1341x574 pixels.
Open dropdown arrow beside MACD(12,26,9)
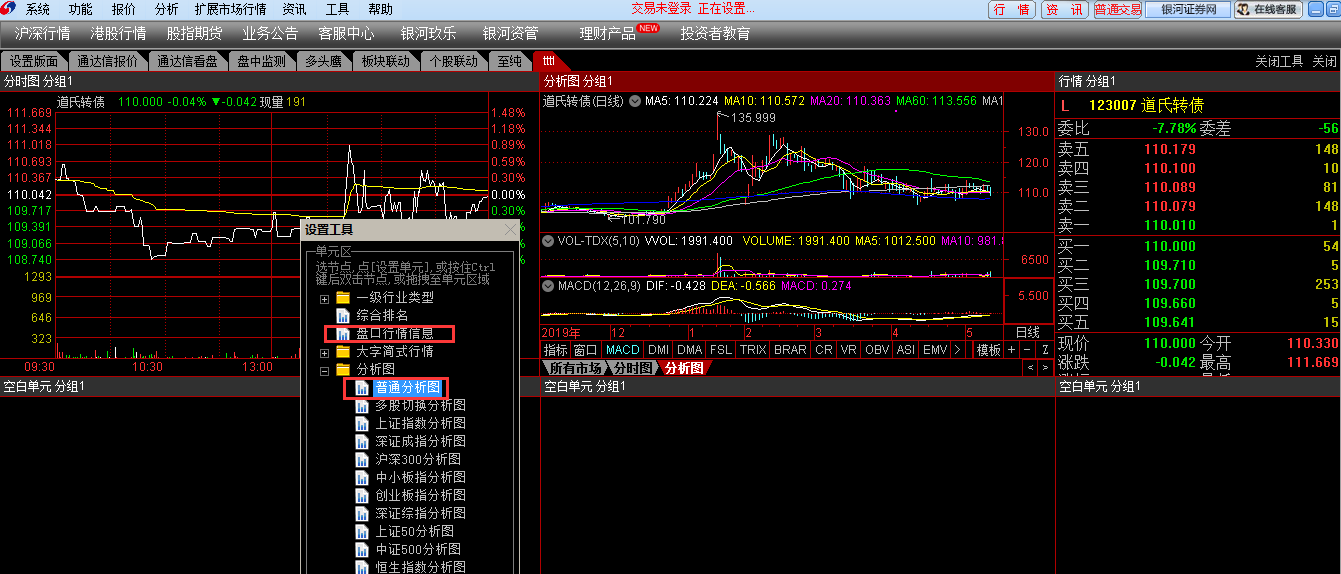coord(548,286)
